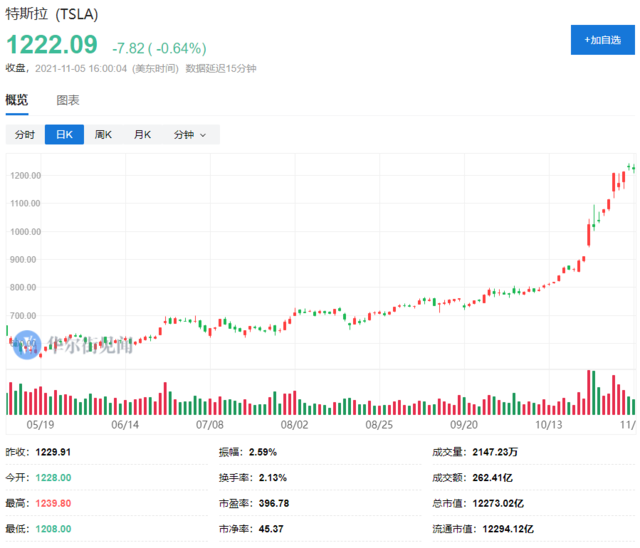Screen dimensions: 640x548
Task: Click the 1200.00 price axis label
Action: click(x=24, y=176)
